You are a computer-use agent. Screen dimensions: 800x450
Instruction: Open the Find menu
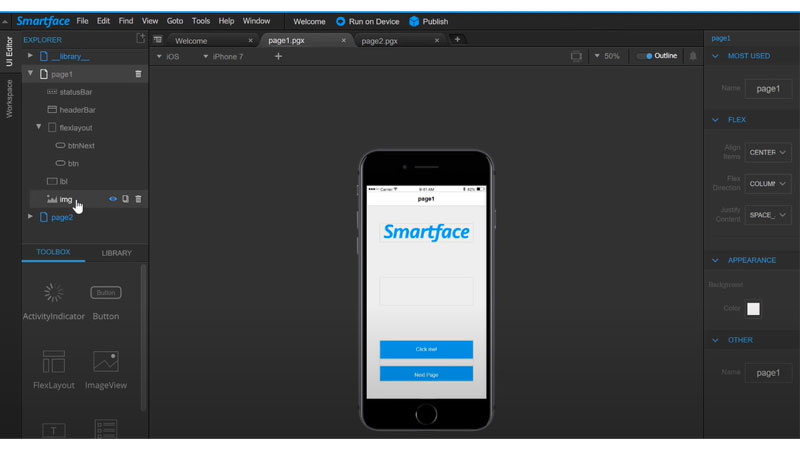pos(126,21)
